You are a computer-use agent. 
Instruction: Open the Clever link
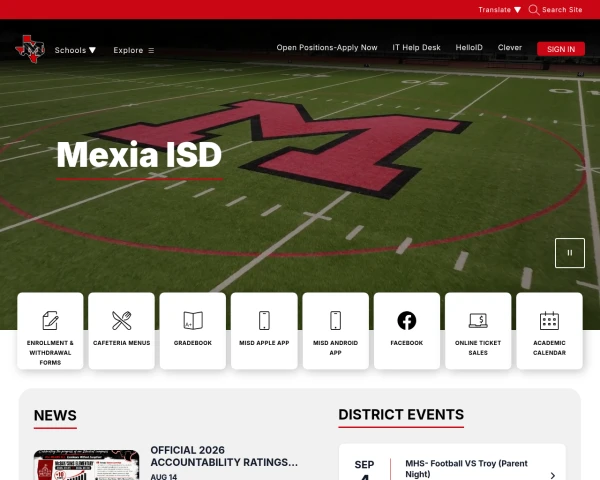click(510, 47)
